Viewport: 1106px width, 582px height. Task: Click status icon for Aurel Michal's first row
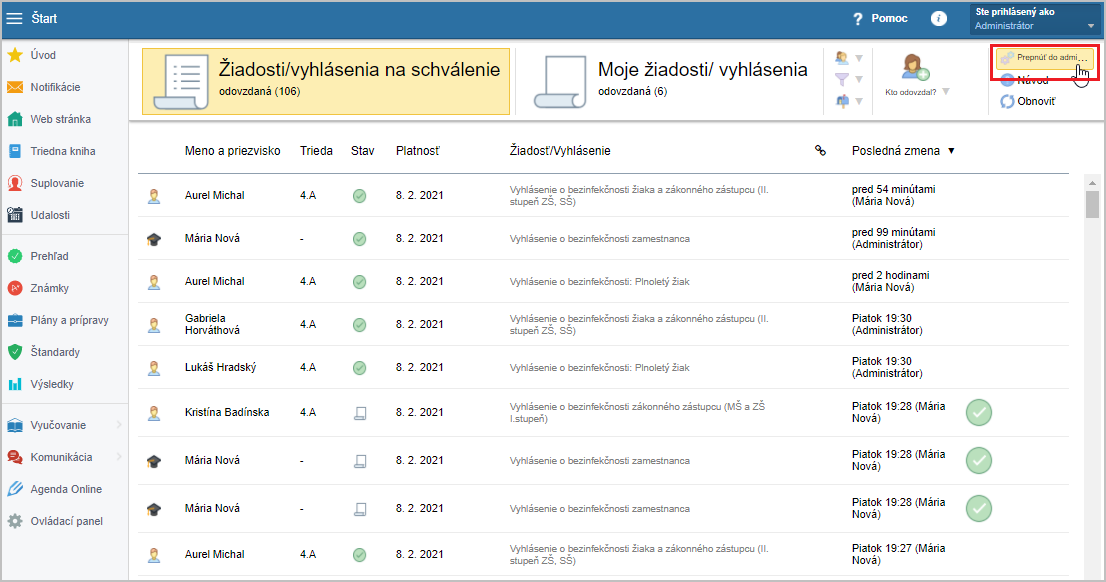[359, 196]
